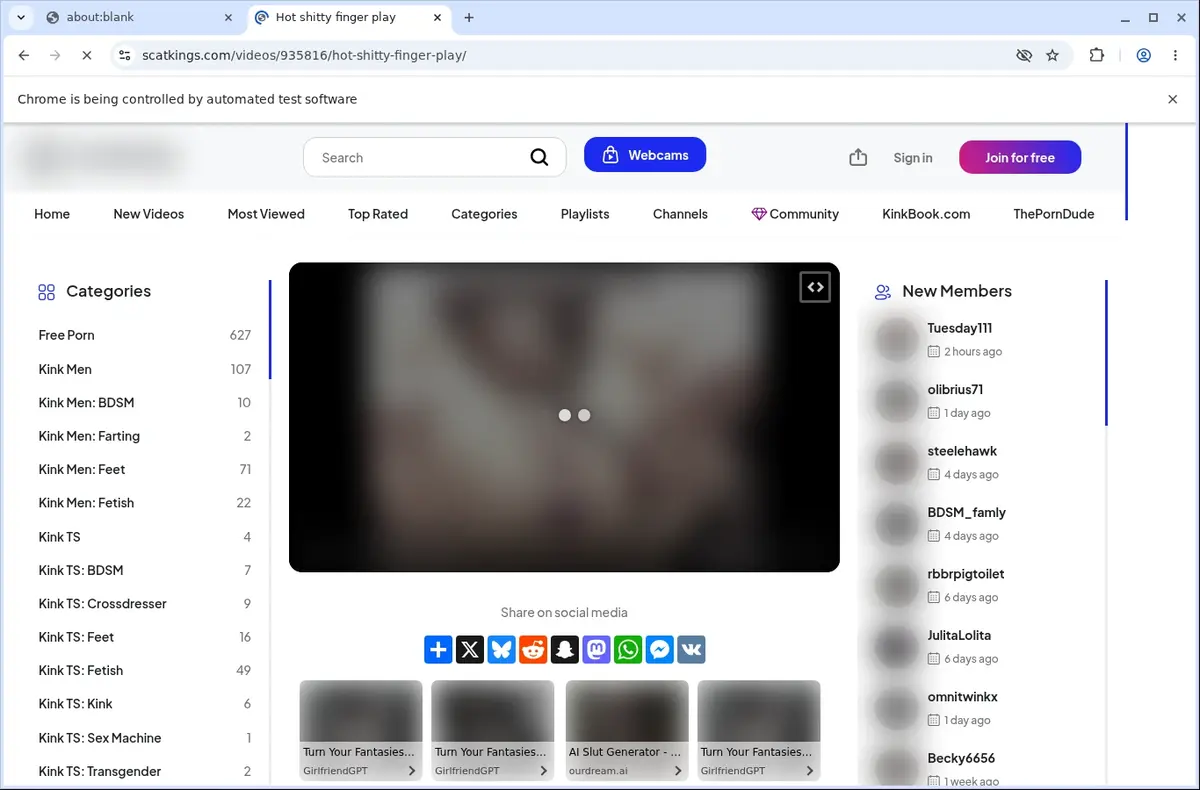Share the video on Bluesky
Screen dimensions: 1200x790
click(x=501, y=650)
